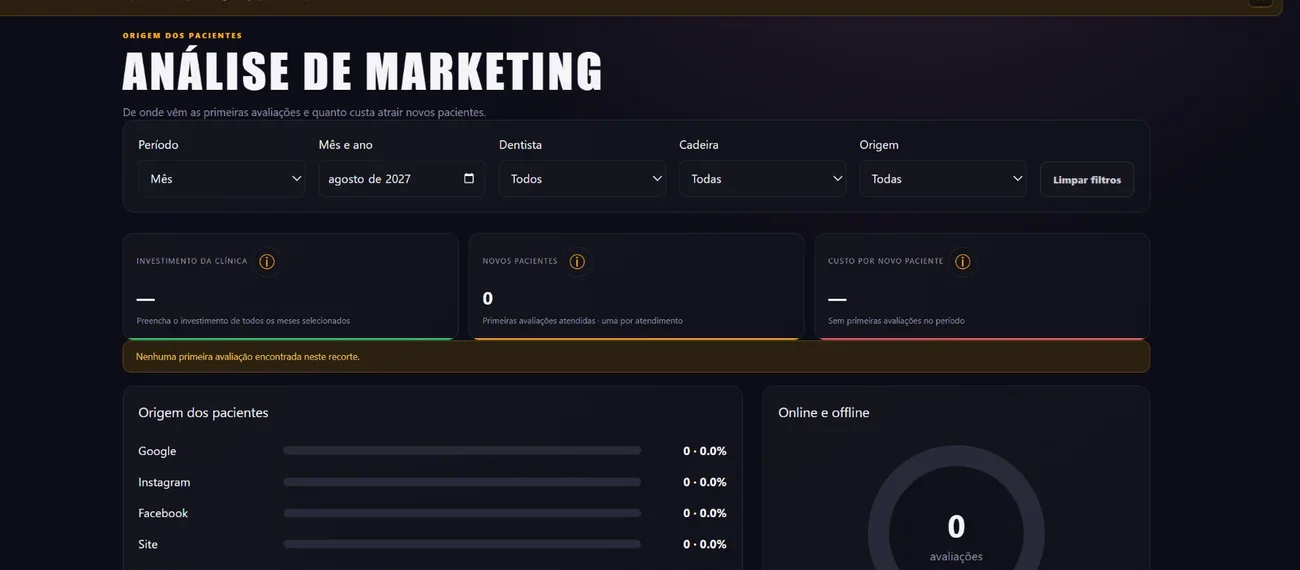Click the Novos Pacientes card label

520,261
